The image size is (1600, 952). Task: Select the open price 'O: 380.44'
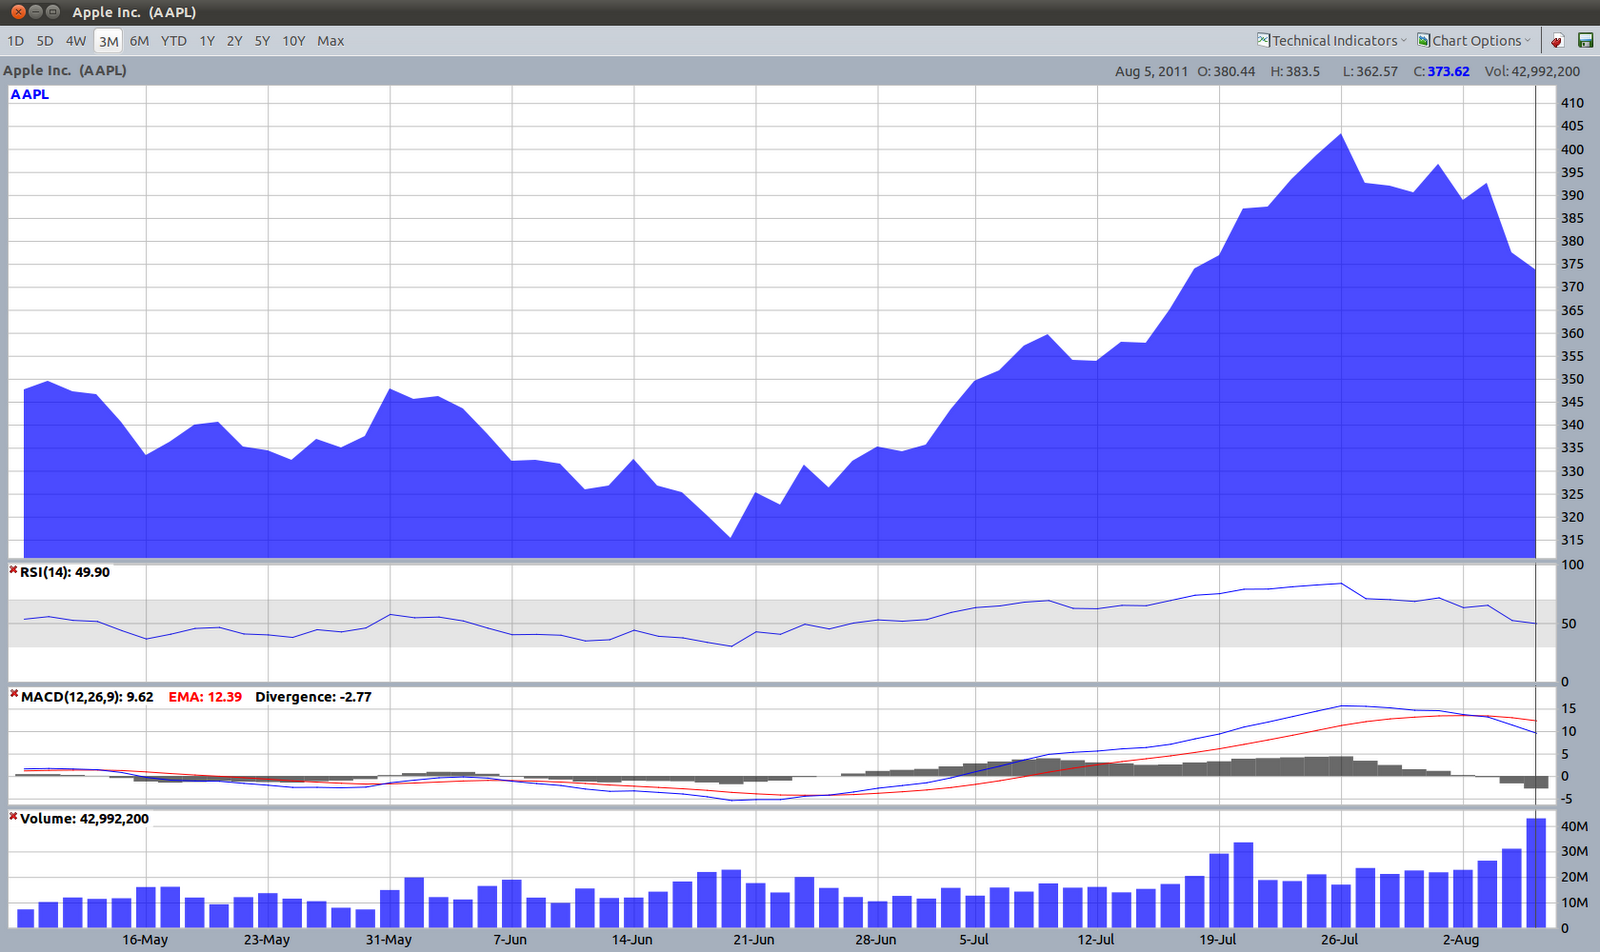coord(1226,71)
